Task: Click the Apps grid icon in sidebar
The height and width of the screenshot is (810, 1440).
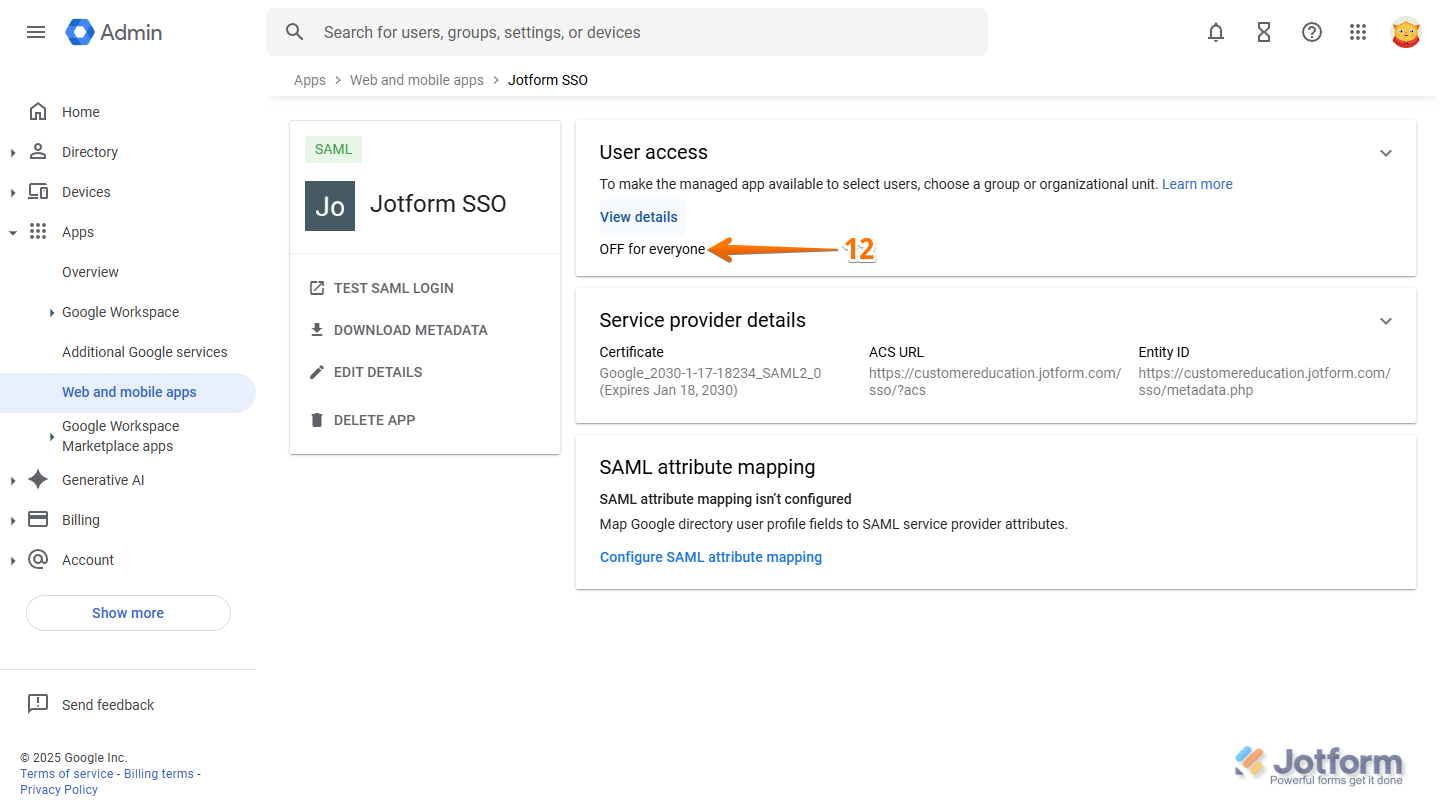Action: click(x=38, y=231)
